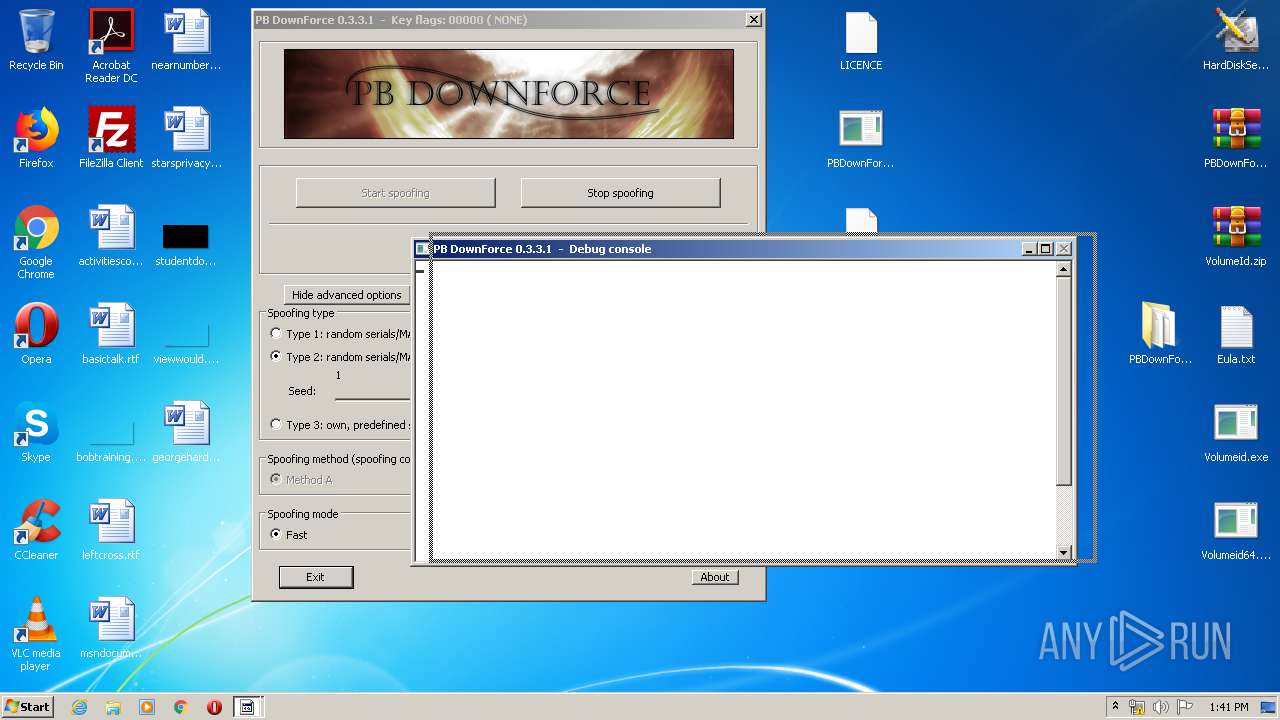The height and width of the screenshot is (720, 1280).
Task: Switch to PB DownForce taskbar button
Action: coord(246,707)
